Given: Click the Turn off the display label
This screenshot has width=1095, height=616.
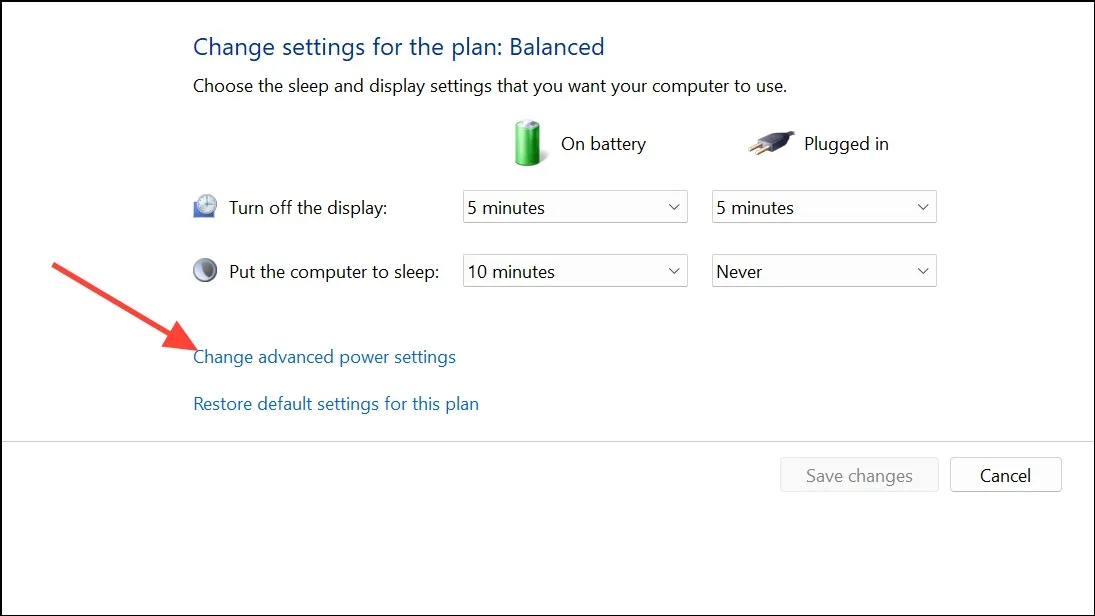Looking at the screenshot, I should coord(308,207).
